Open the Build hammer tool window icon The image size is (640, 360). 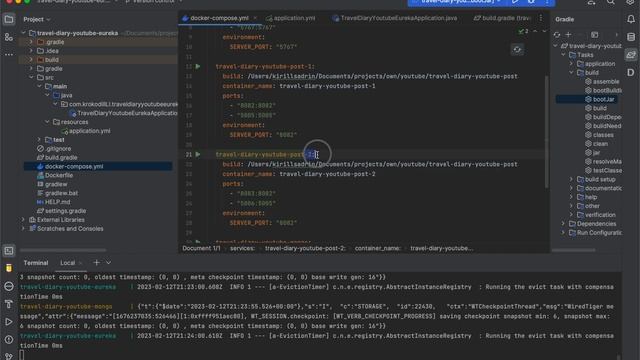click(9, 304)
